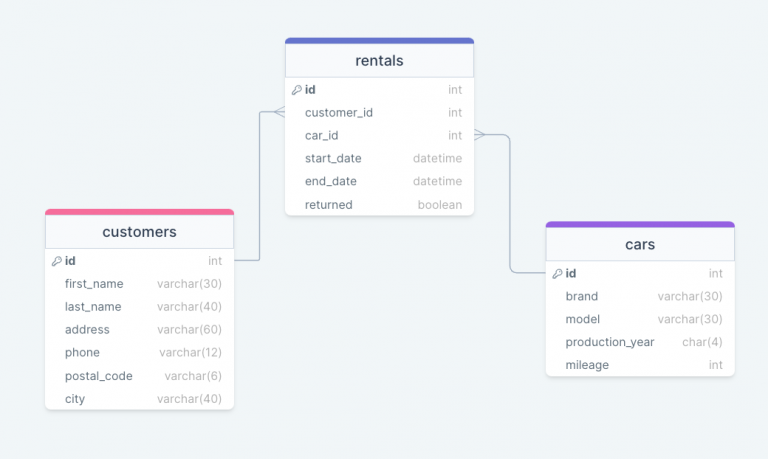The image size is (768, 459).
Task: Select the customers table title
Action: coord(140,232)
